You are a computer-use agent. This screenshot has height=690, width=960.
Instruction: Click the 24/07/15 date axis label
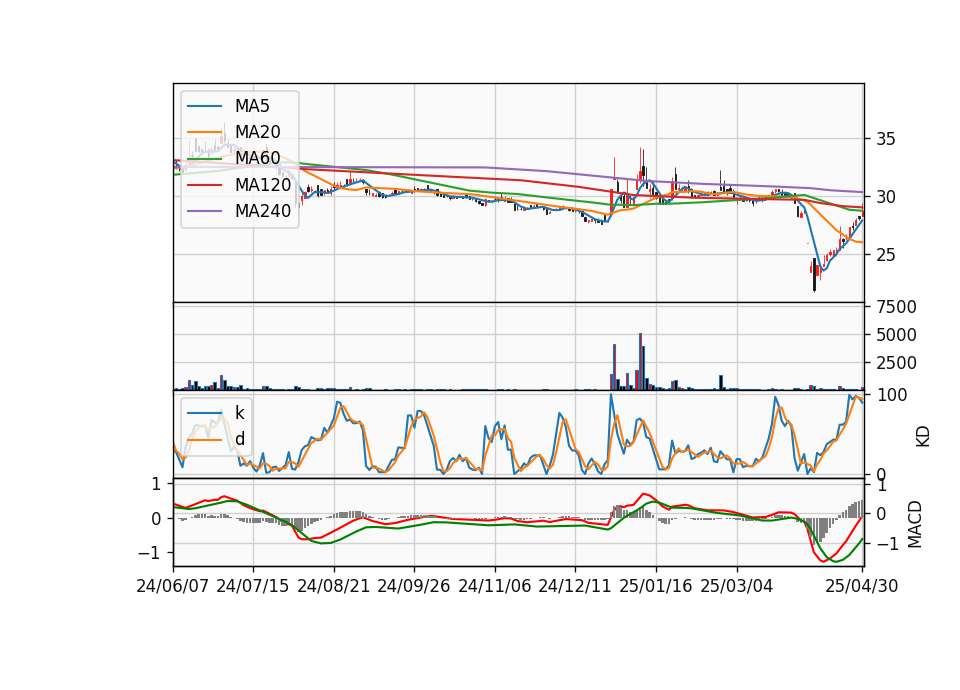[253, 586]
